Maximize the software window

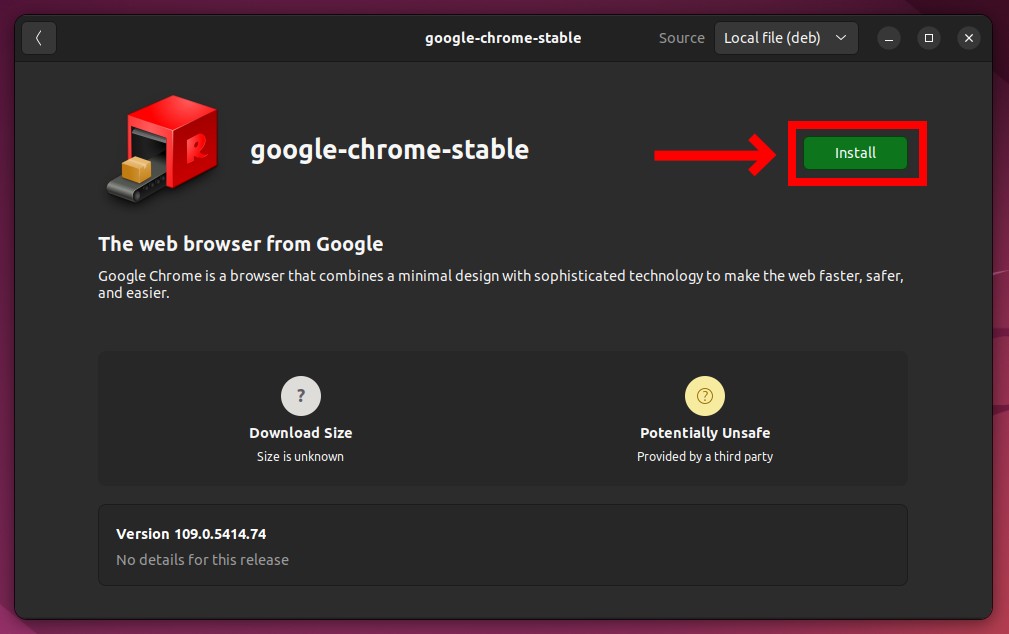click(x=929, y=38)
